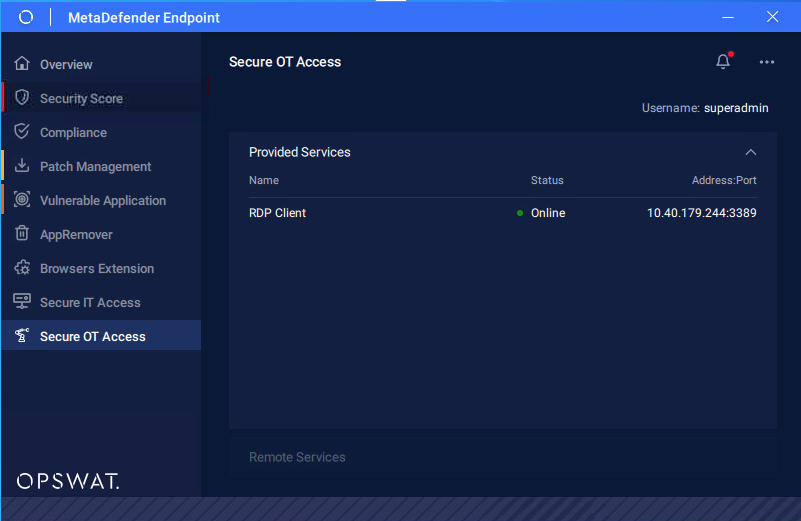Click the AppRemover trash icon
The image size is (801, 521).
(x=22, y=233)
